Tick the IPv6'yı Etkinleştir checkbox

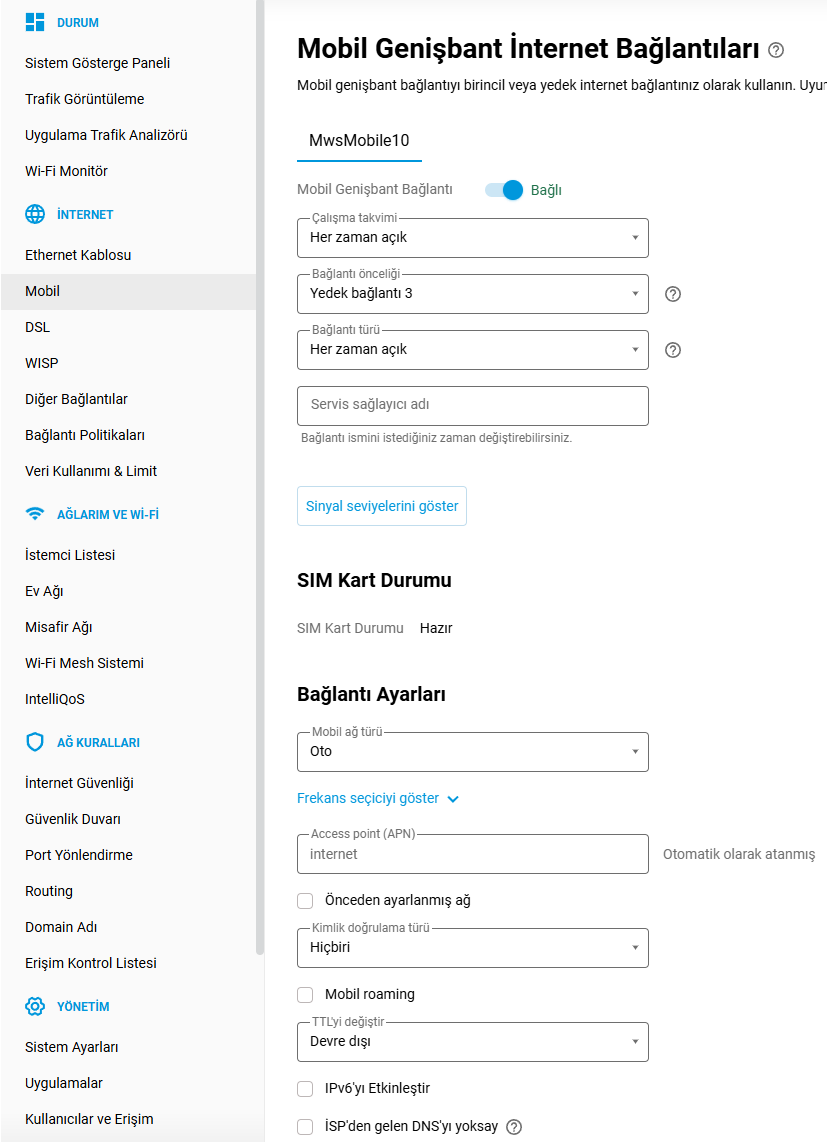(x=306, y=1088)
